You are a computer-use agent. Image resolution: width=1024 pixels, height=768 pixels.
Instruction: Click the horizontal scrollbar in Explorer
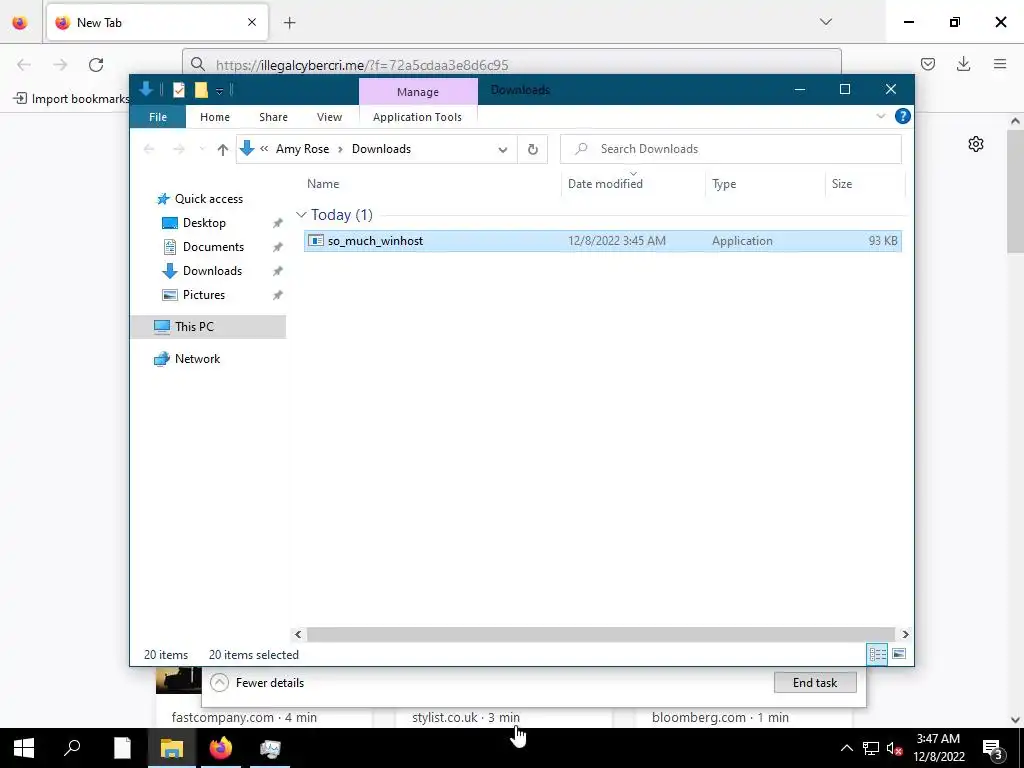(600, 634)
